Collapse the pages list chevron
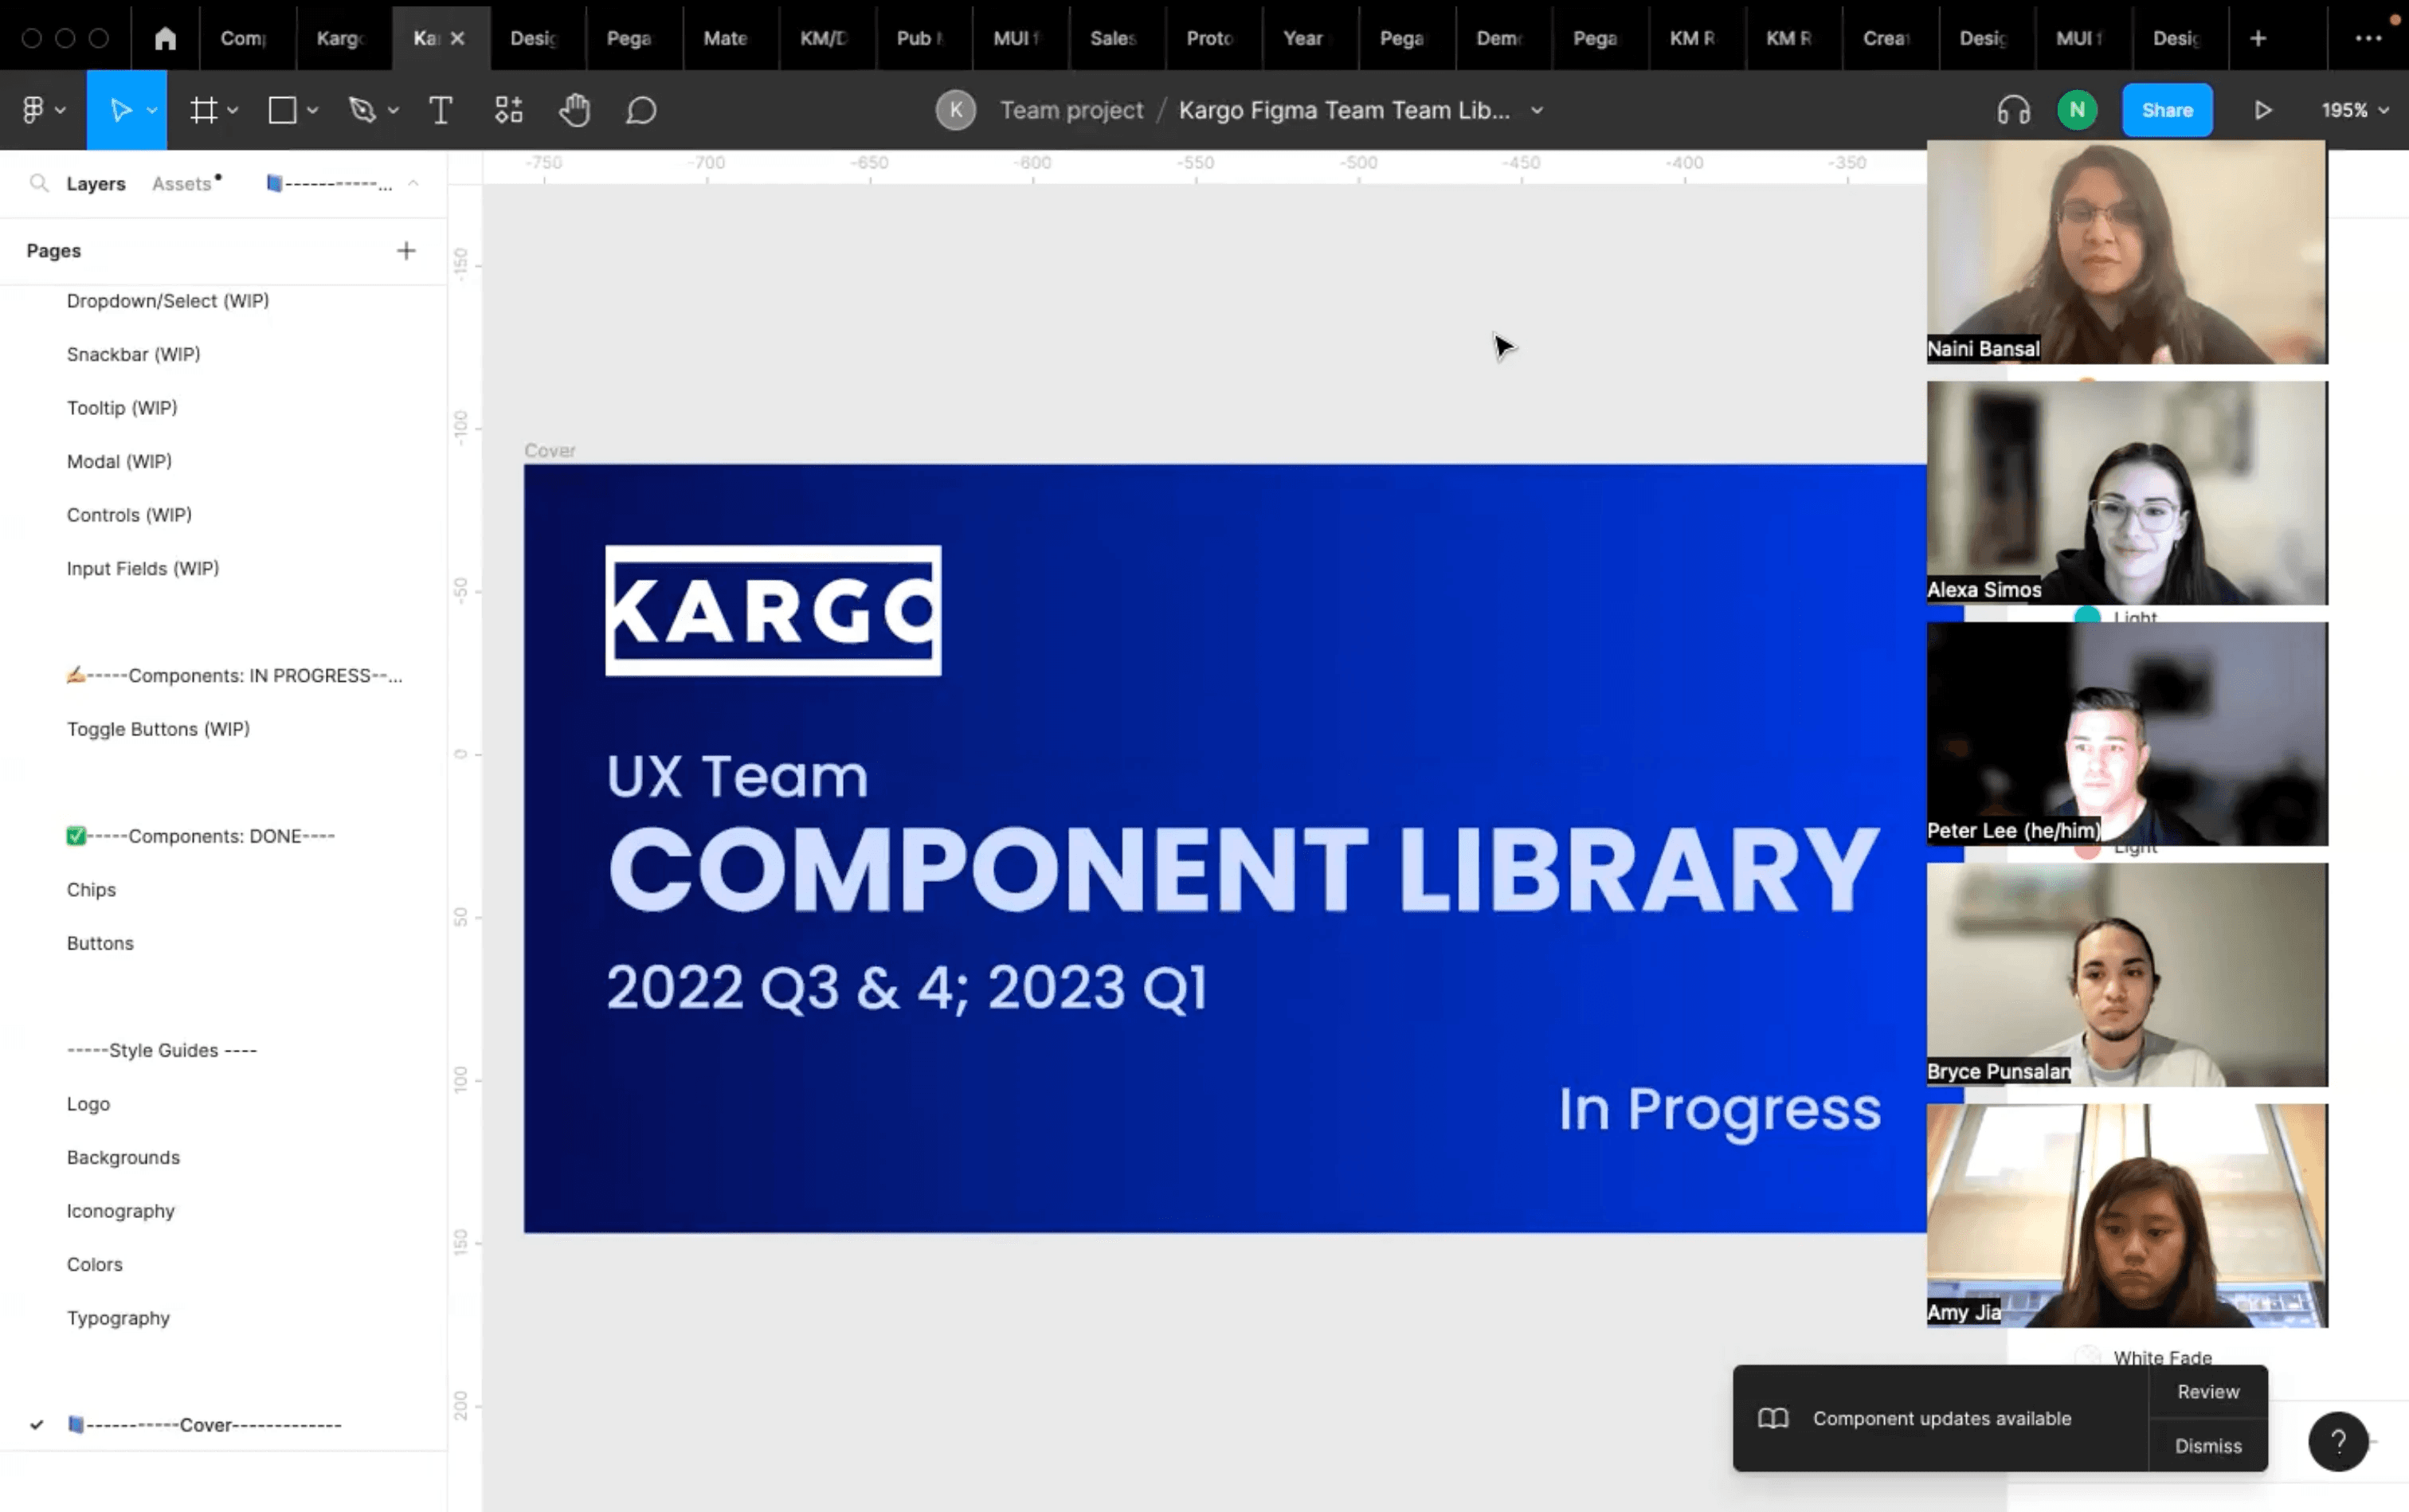 pos(413,183)
